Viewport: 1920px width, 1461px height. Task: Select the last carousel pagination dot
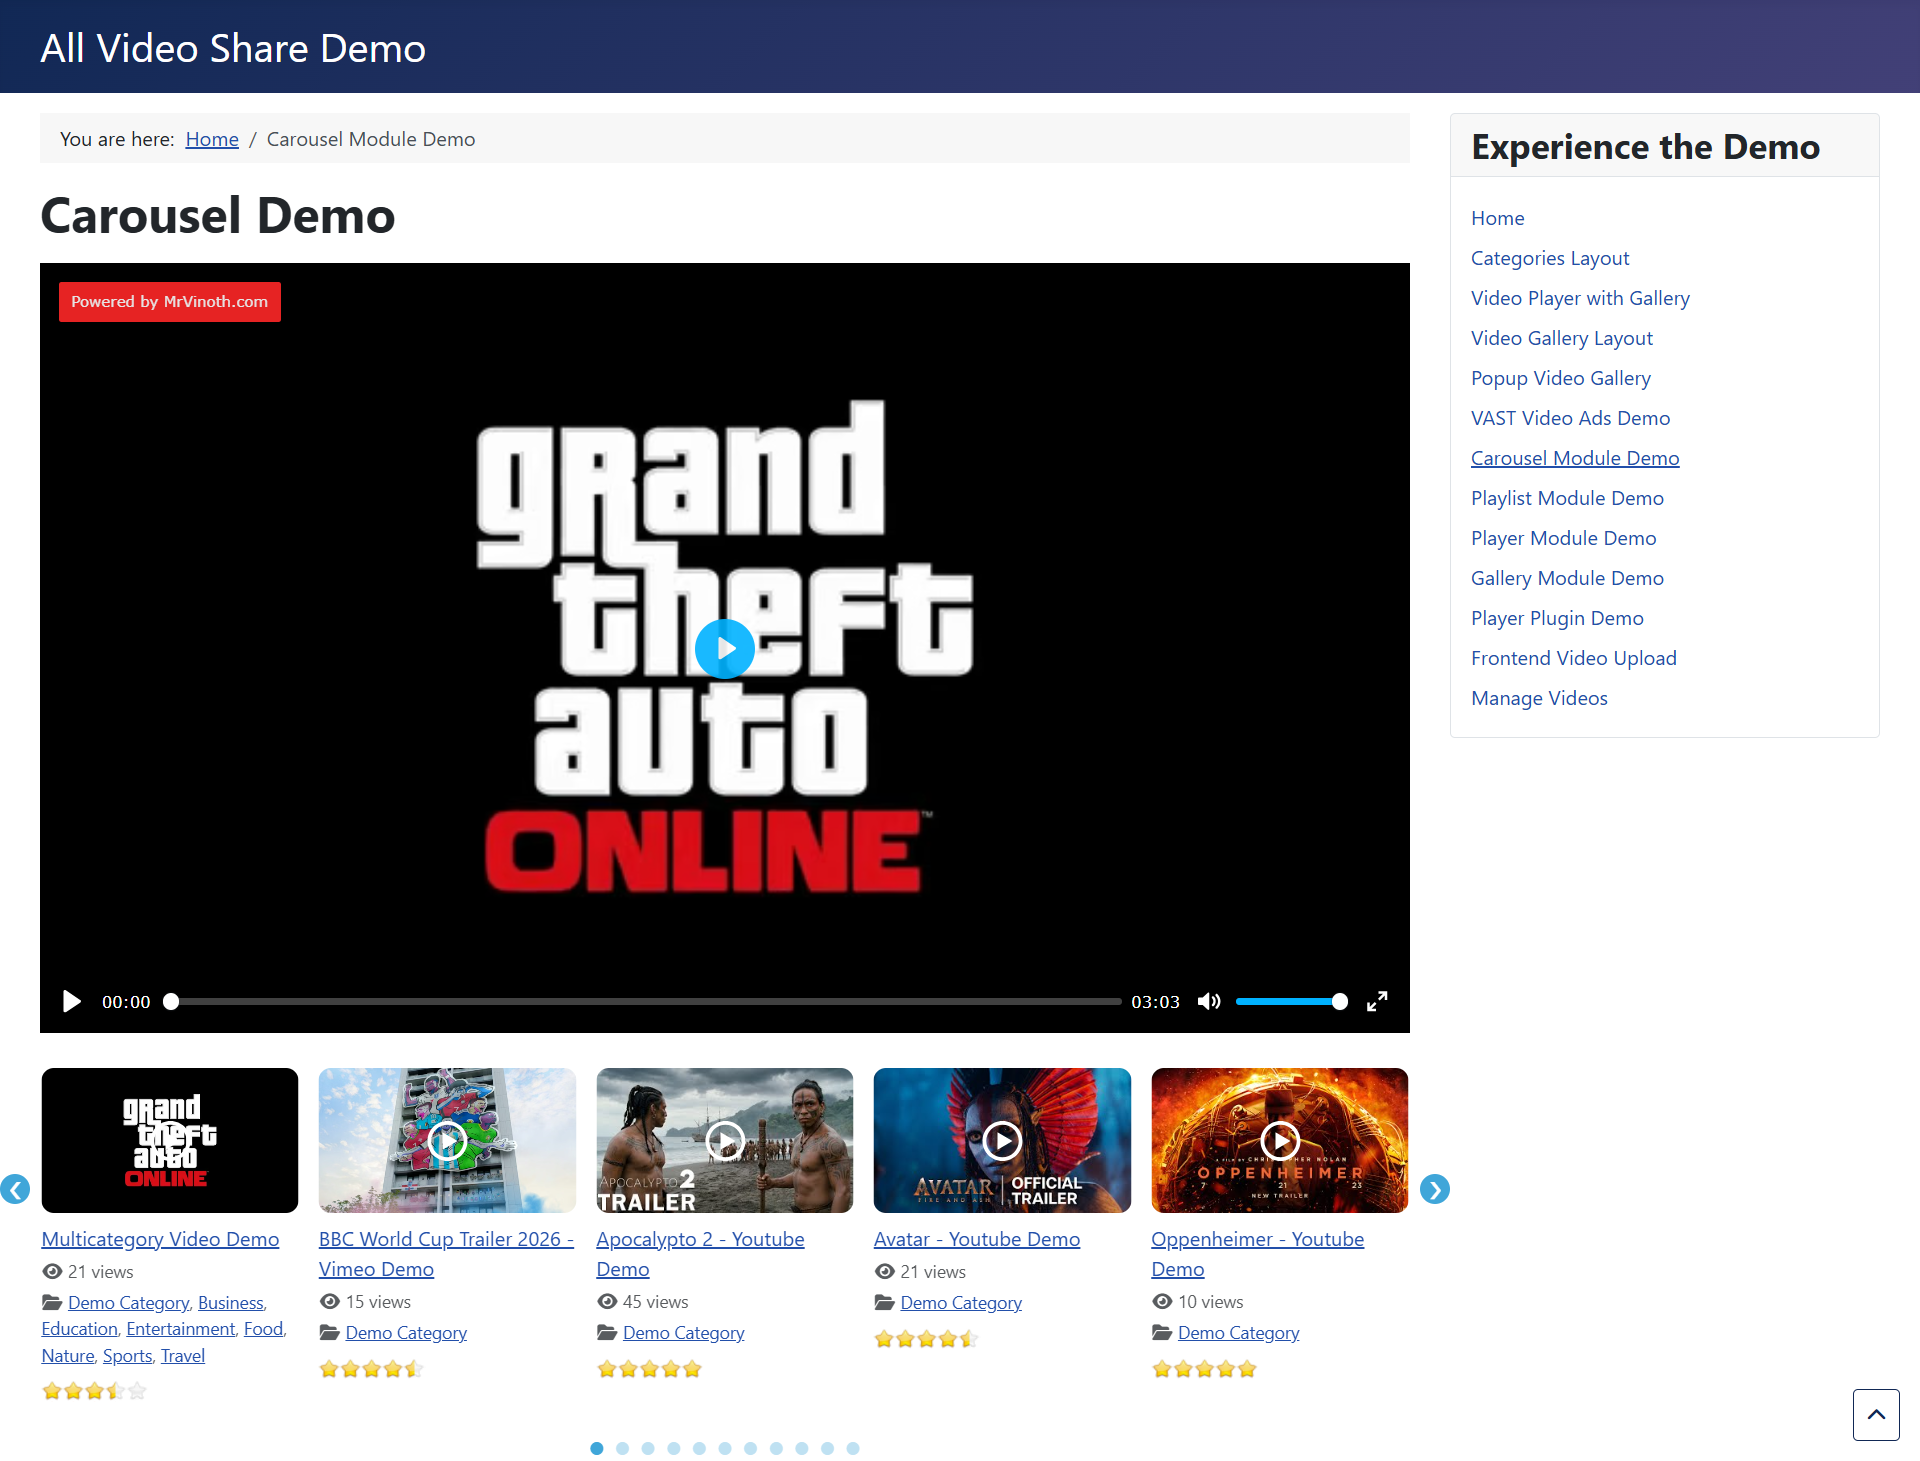click(853, 1448)
